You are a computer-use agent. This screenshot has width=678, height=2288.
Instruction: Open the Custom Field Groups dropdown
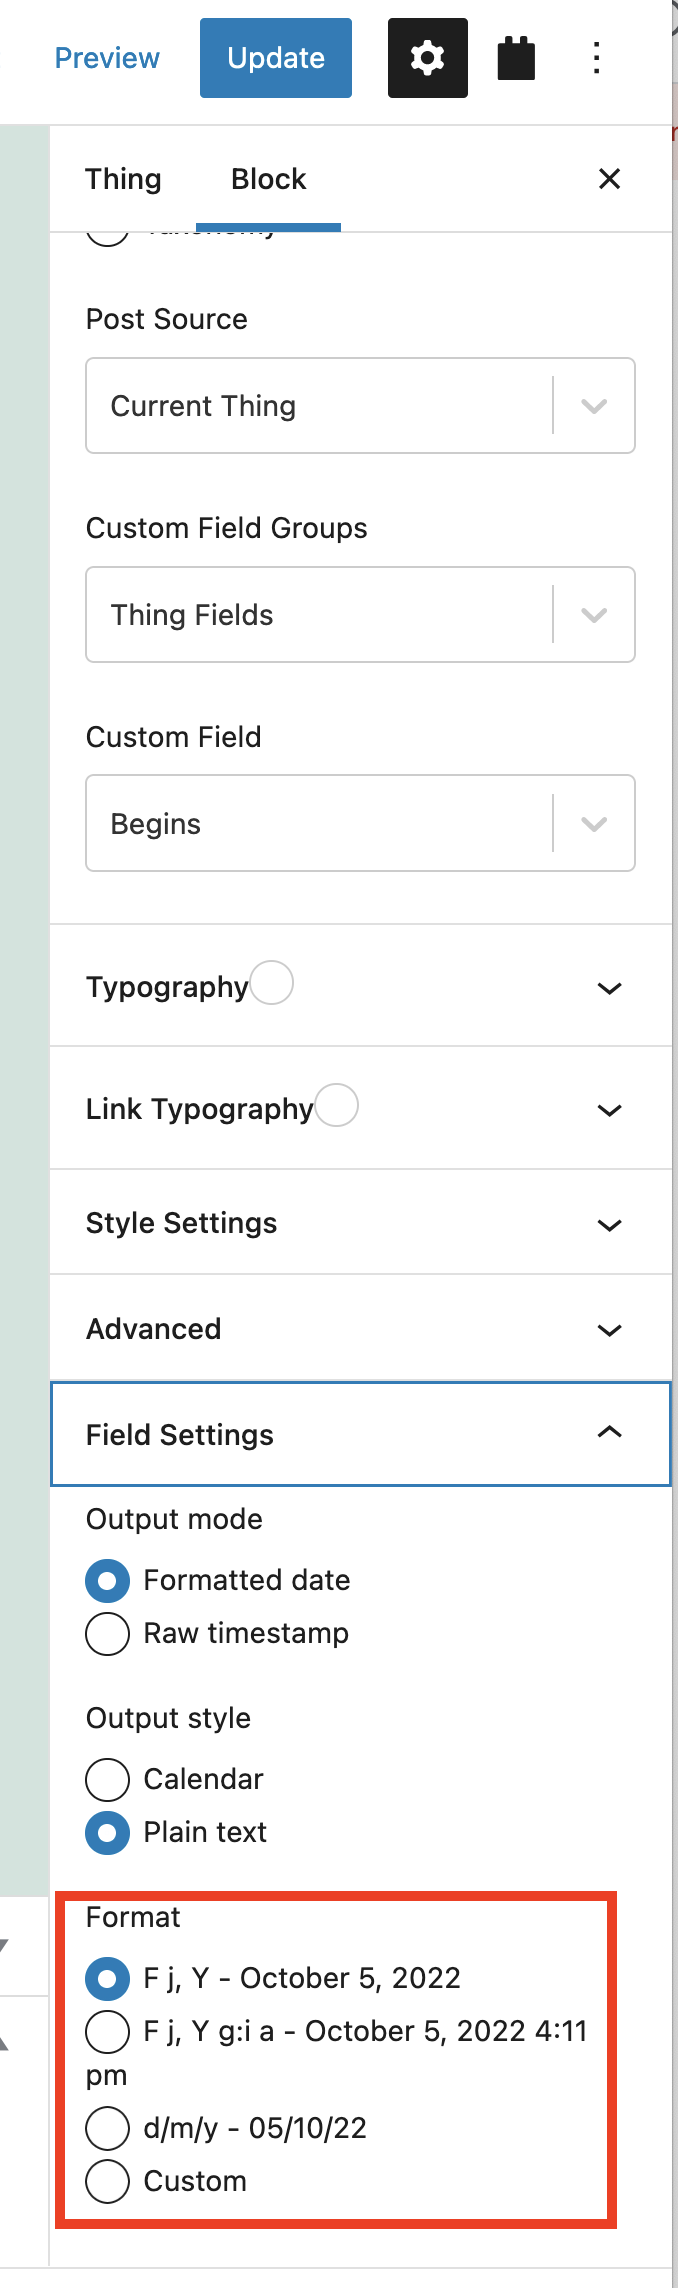tap(360, 615)
